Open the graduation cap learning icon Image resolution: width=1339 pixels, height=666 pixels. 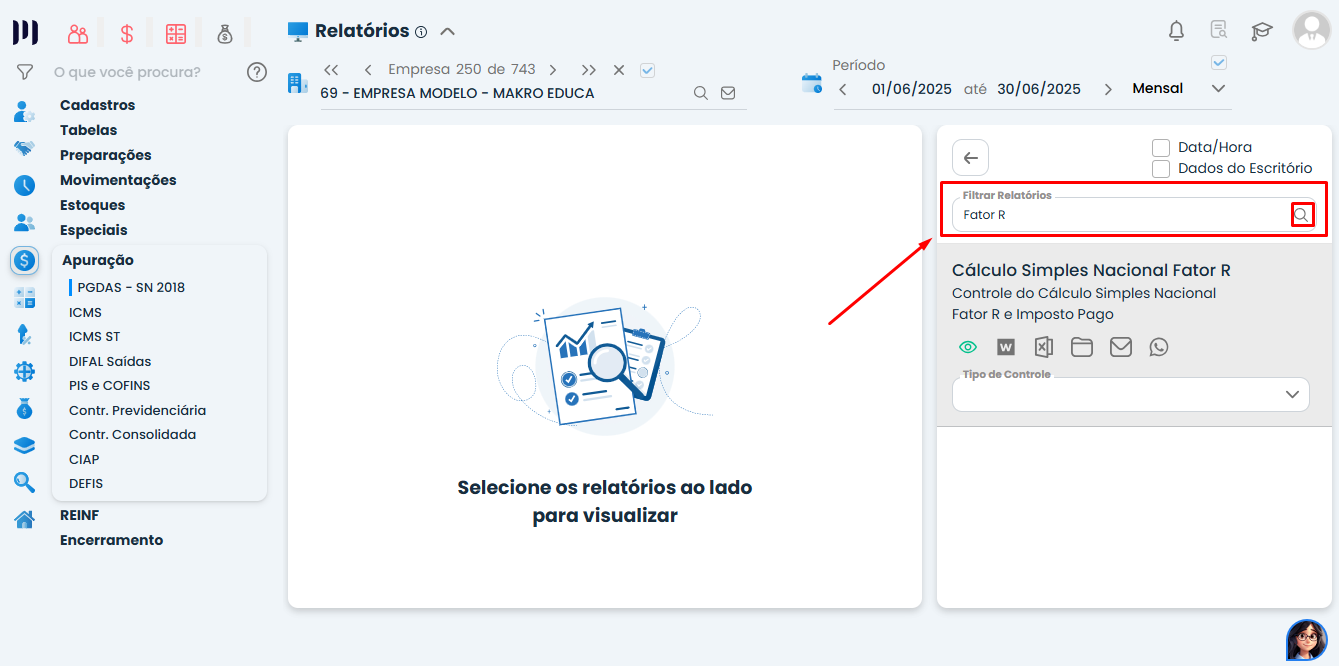click(x=1261, y=31)
